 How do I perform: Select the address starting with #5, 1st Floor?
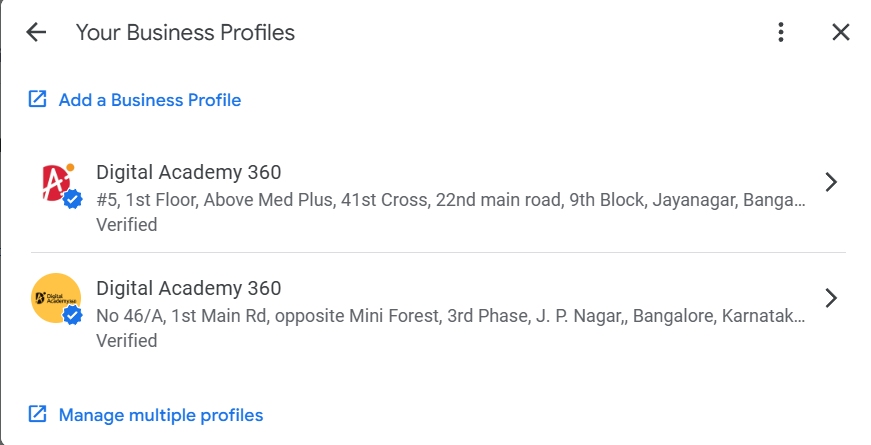point(450,200)
